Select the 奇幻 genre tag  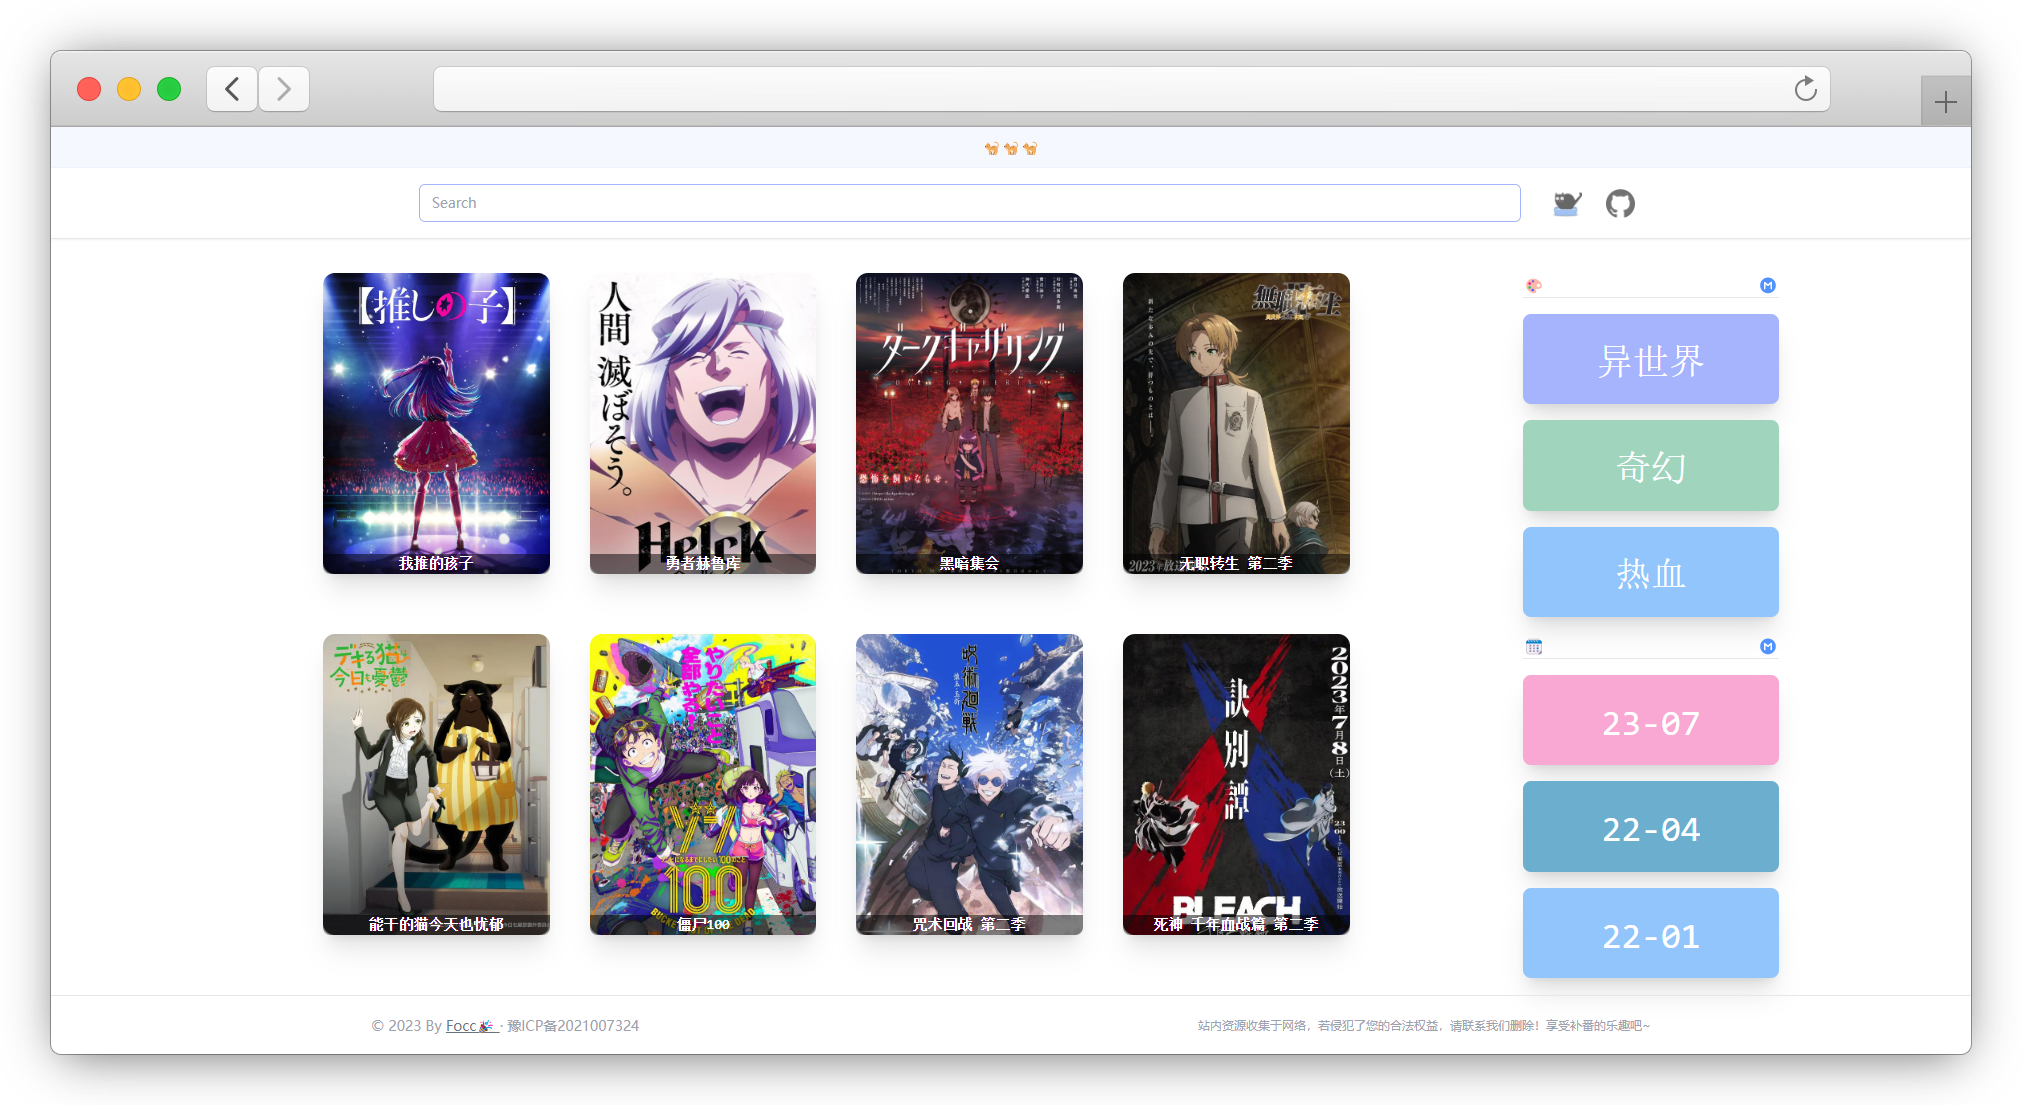point(1650,466)
